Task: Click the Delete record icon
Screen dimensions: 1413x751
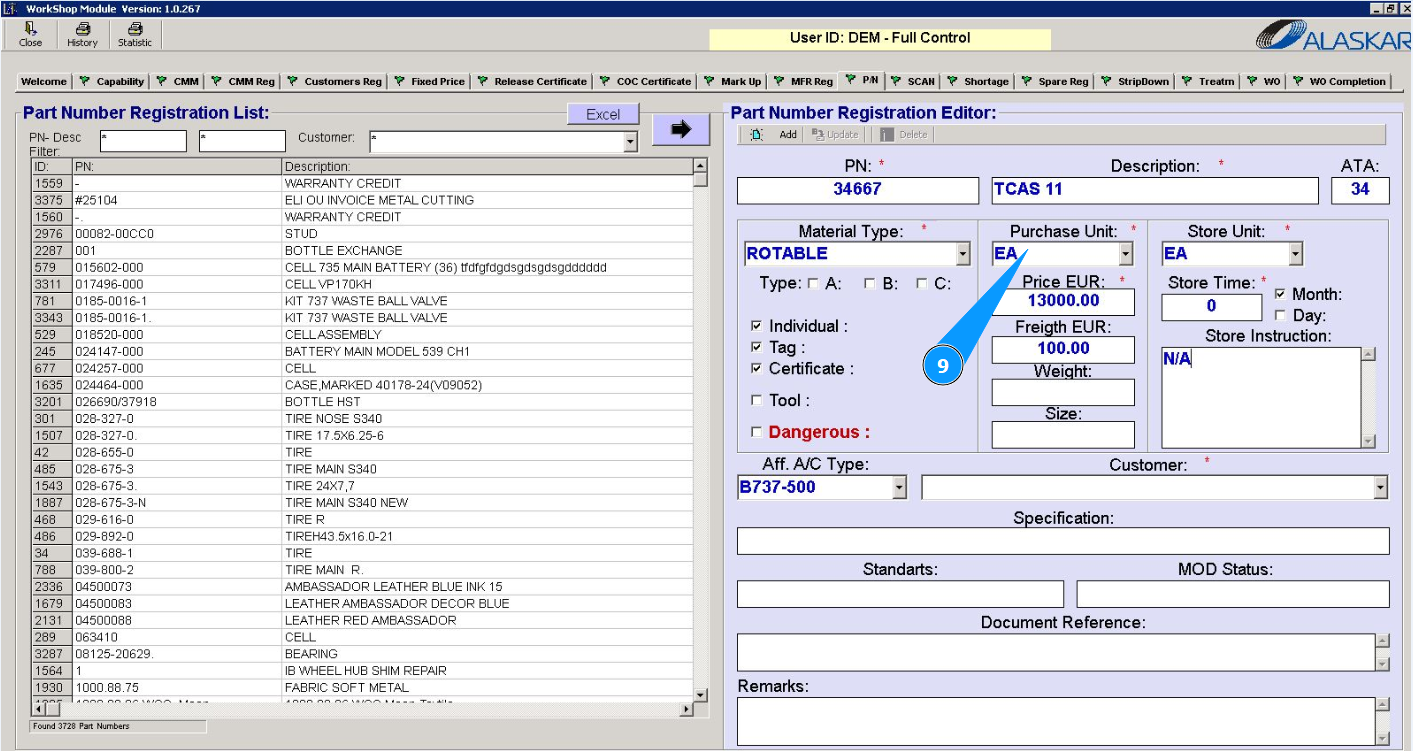Action: coord(887,135)
